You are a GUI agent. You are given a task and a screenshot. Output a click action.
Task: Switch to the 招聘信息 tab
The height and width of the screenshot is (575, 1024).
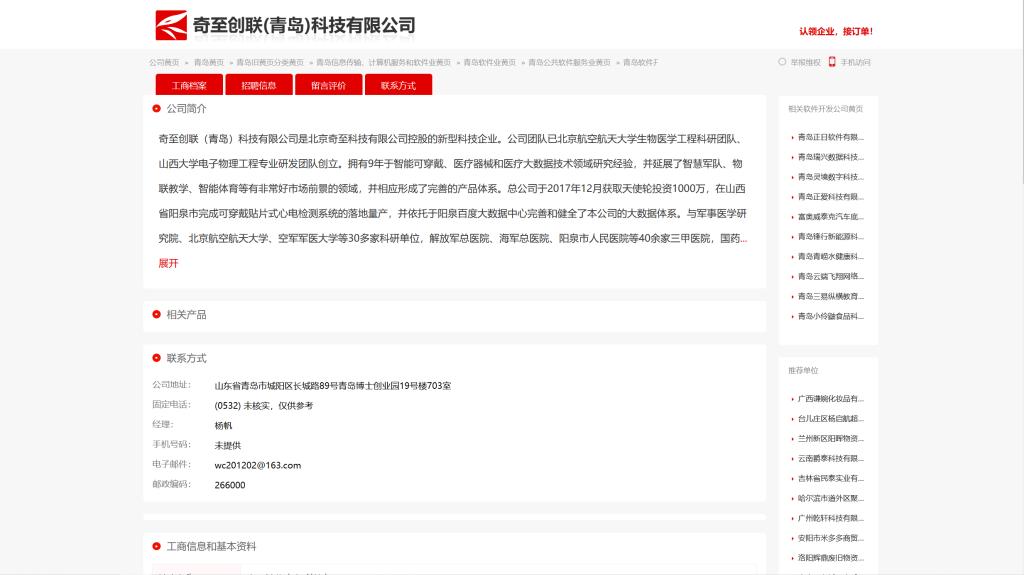pos(258,86)
